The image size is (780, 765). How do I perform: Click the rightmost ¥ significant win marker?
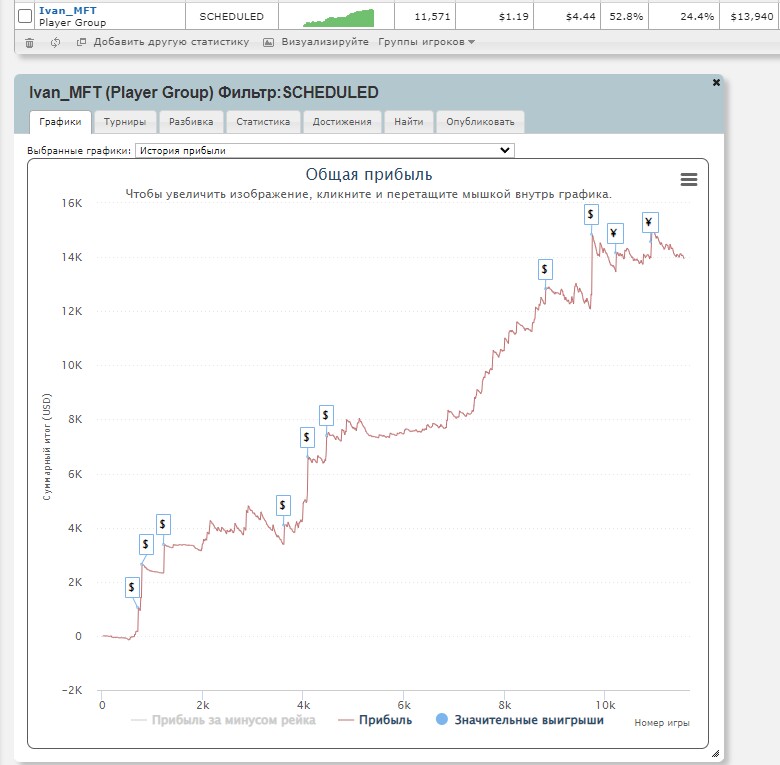[x=650, y=223]
